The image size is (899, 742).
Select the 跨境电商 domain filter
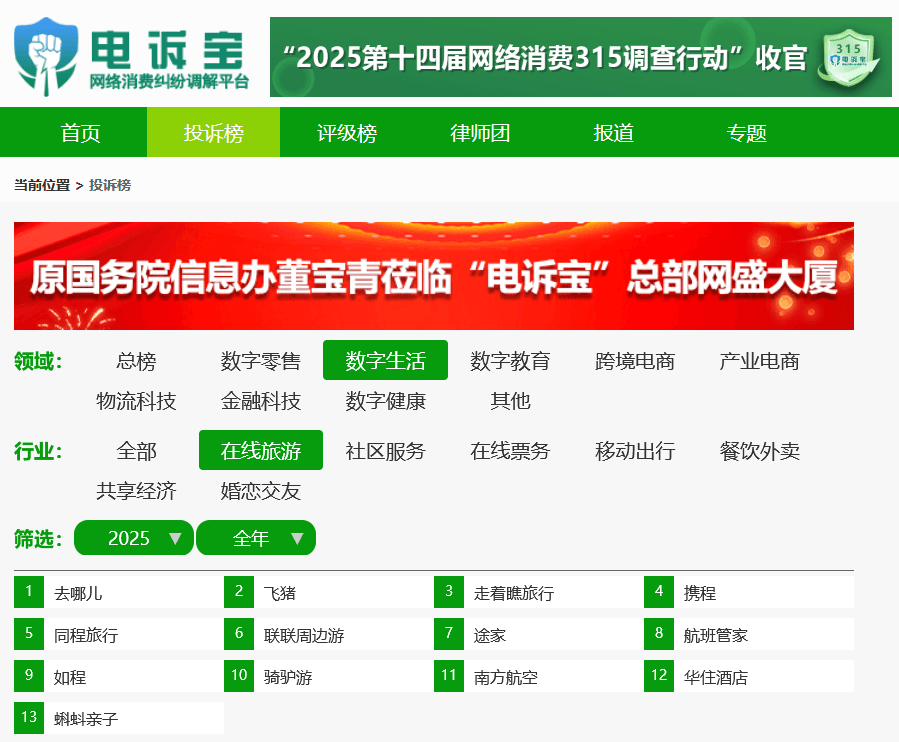634,361
